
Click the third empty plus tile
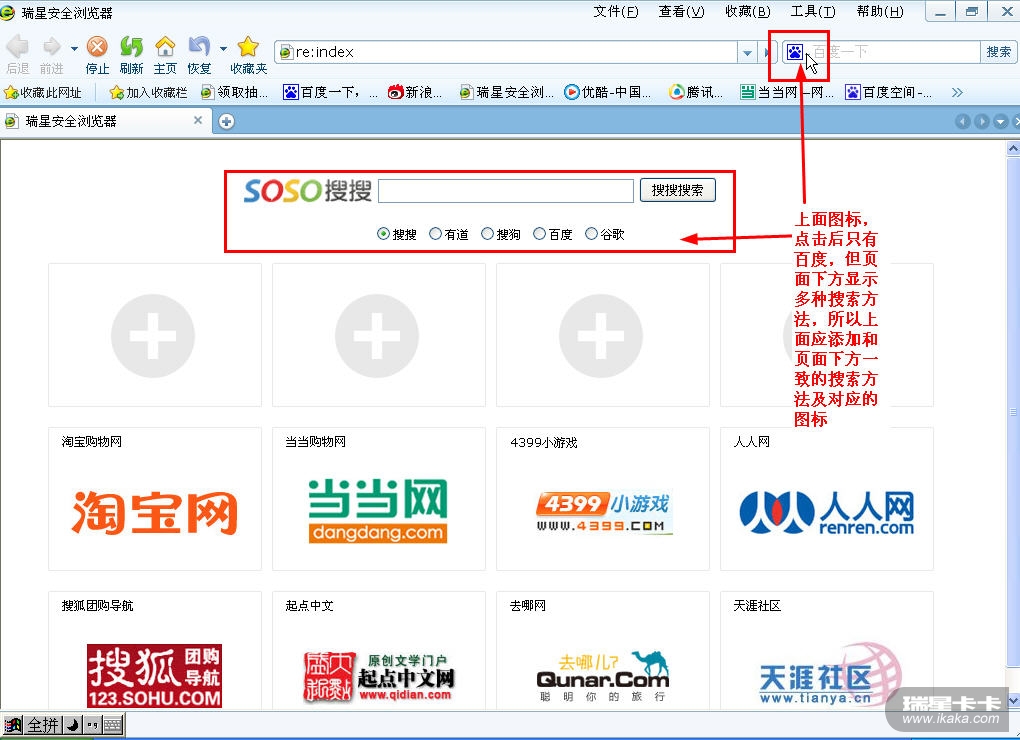[x=602, y=336]
